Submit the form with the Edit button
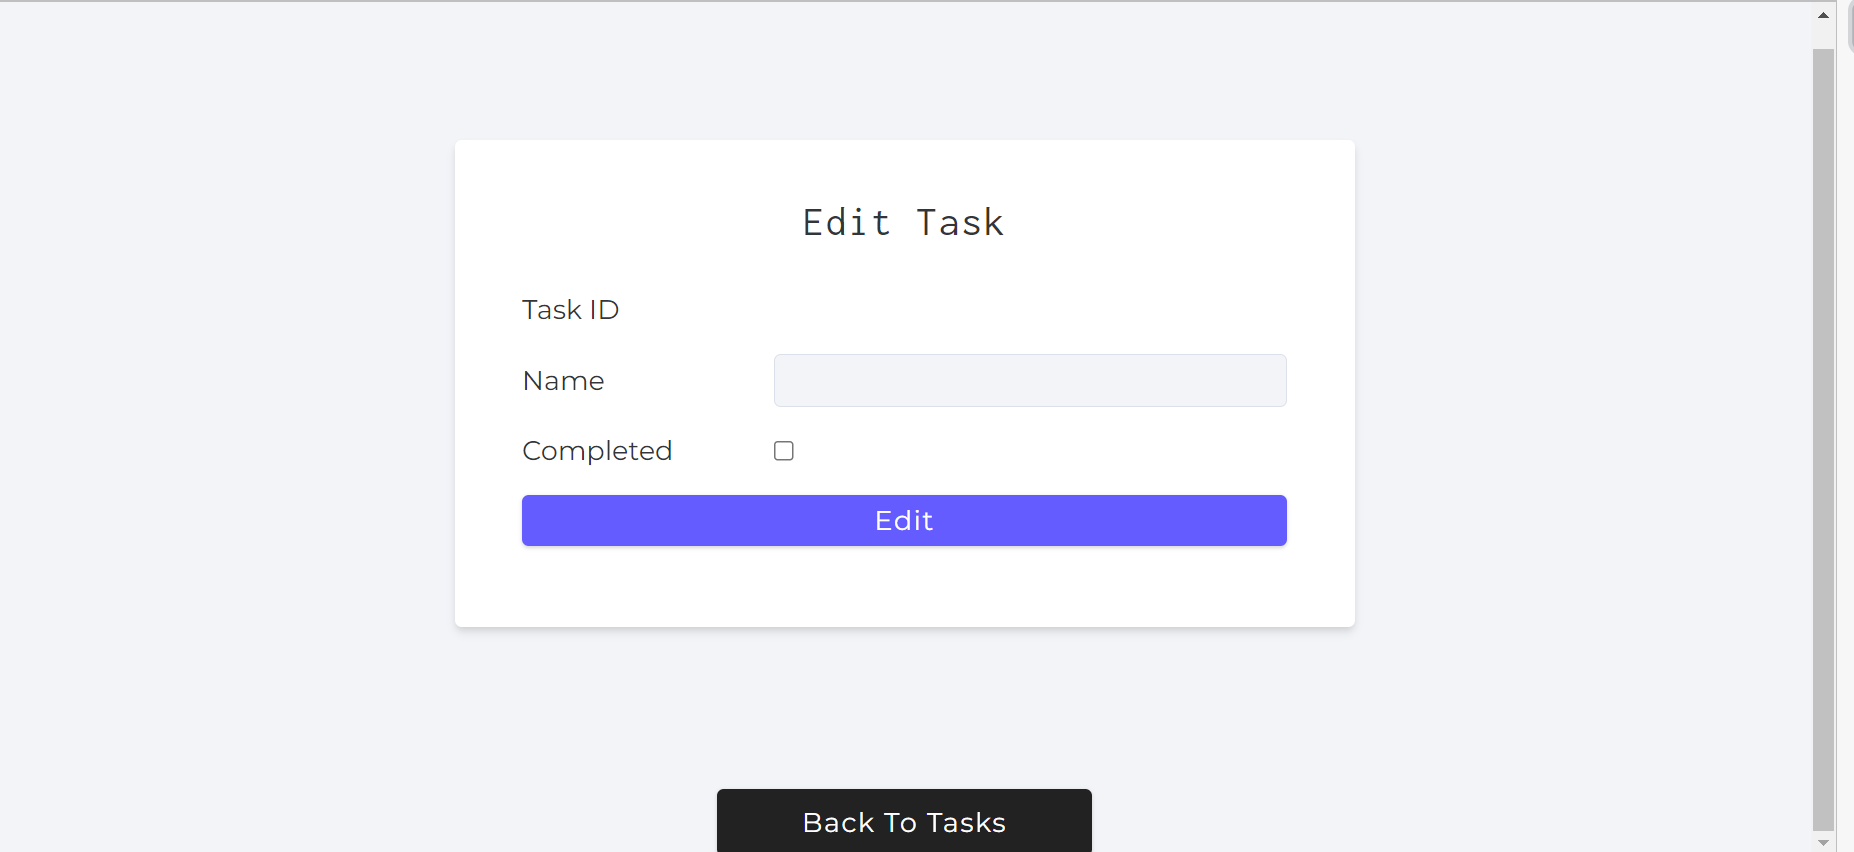1854x852 pixels. pos(904,520)
